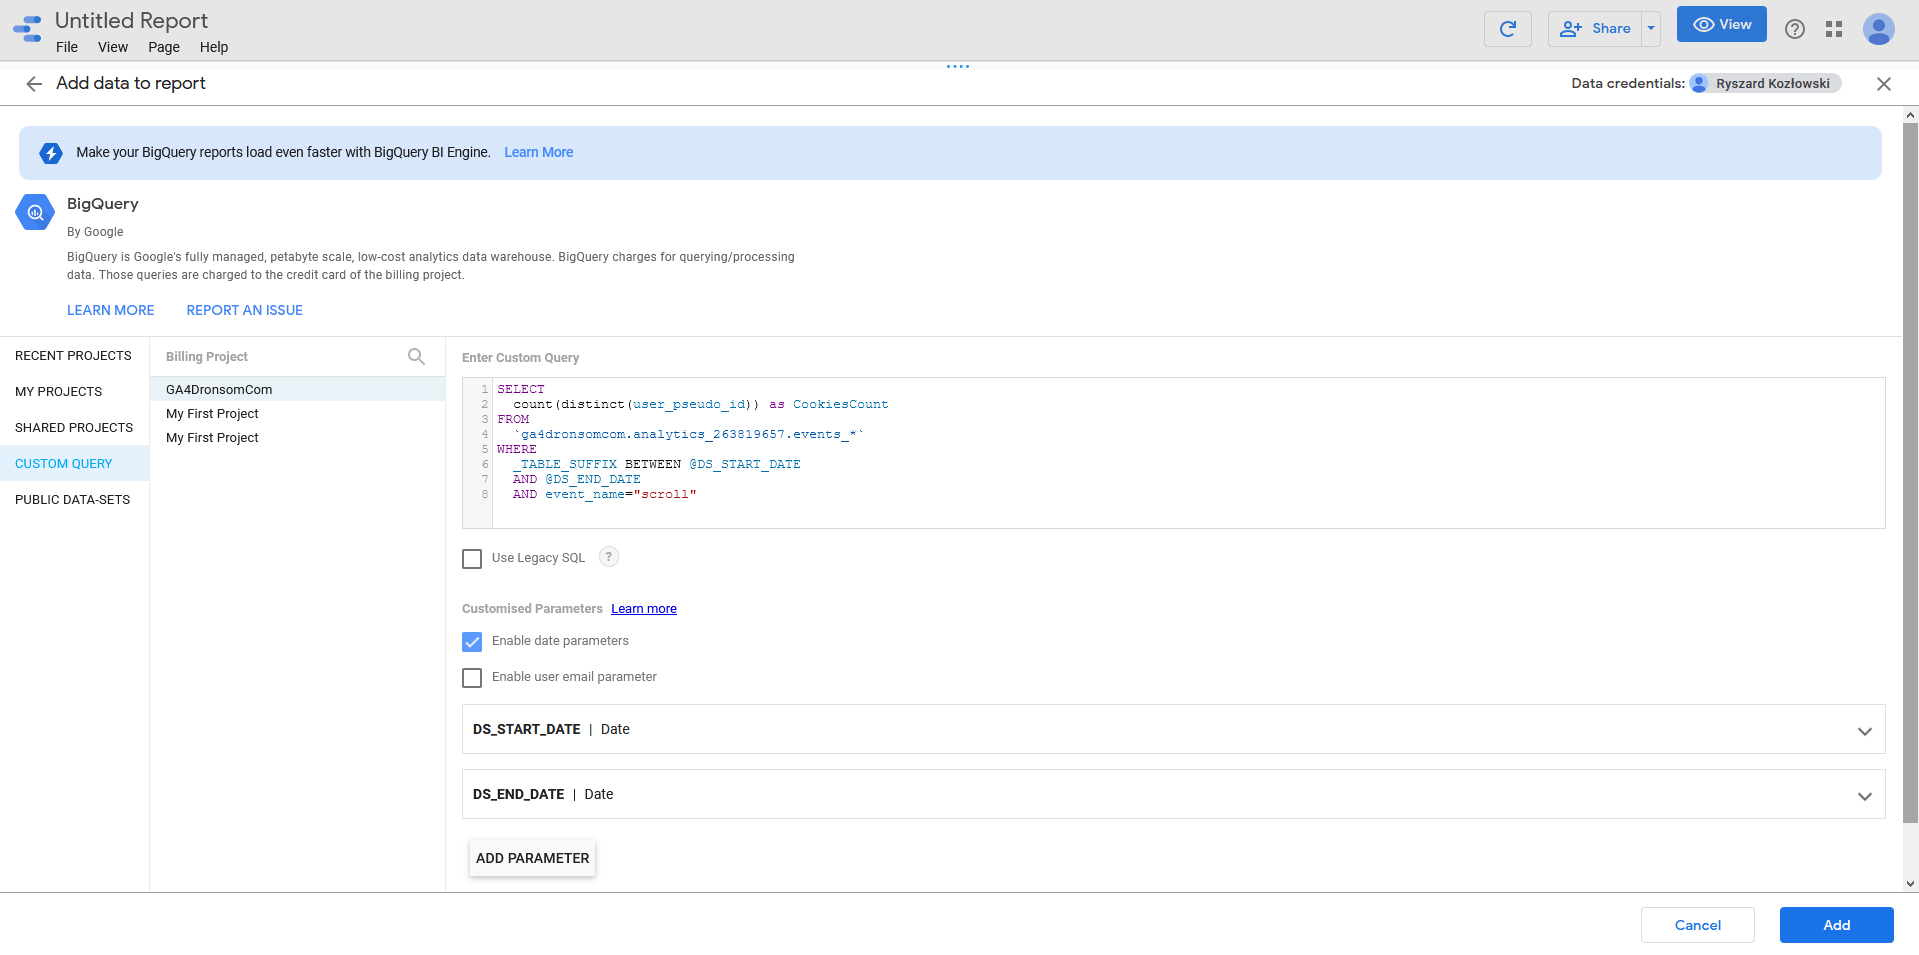Click the BI Engine lightning icon
This screenshot has width=1919, height=955.
51,153
